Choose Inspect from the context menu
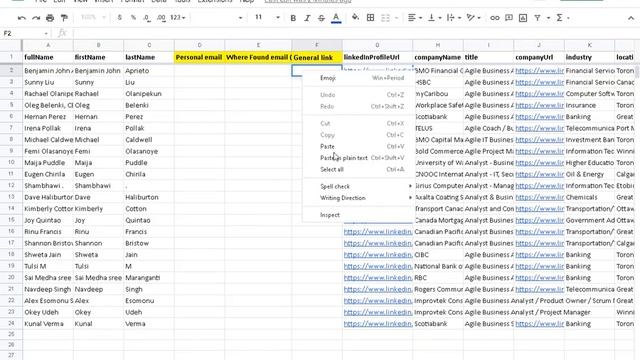This screenshot has width=640, height=360. click(x=359, y=215)
